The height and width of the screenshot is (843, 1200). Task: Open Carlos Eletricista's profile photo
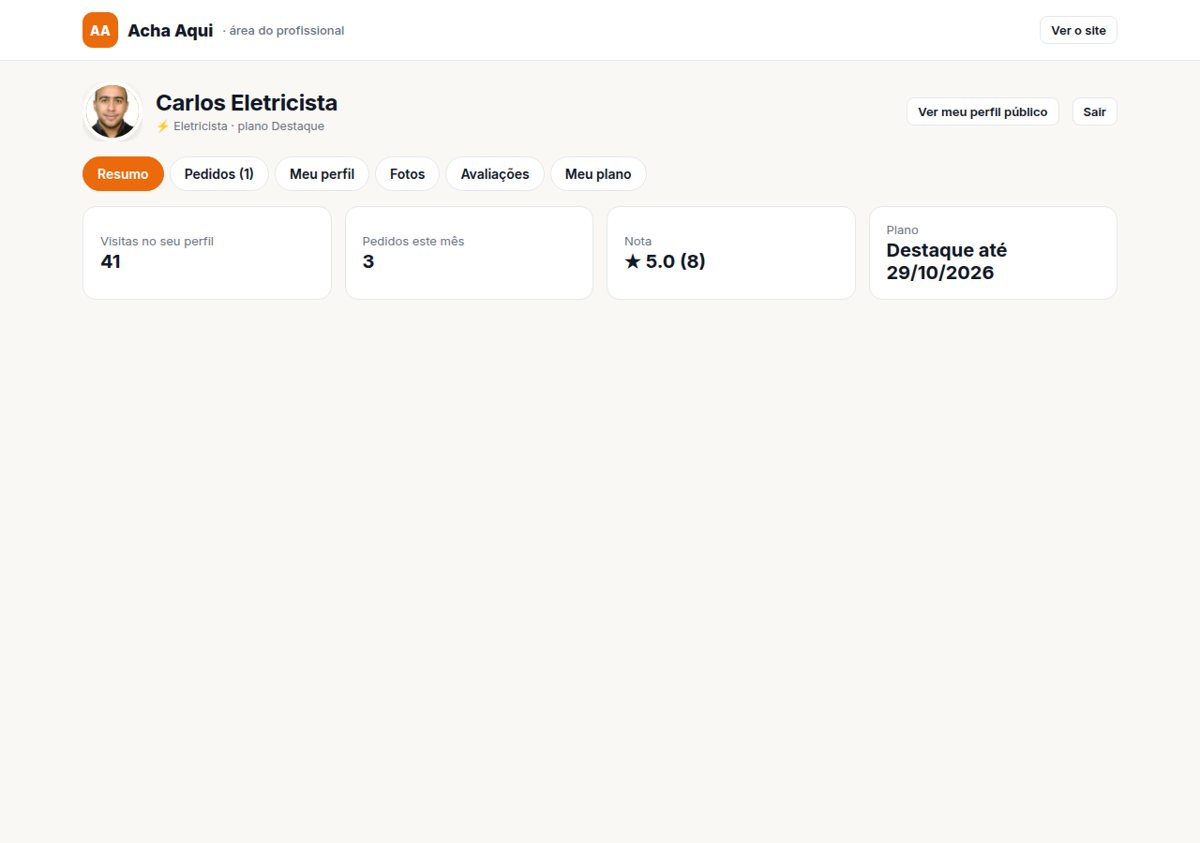pyautogui.click(x=112, y=112)
